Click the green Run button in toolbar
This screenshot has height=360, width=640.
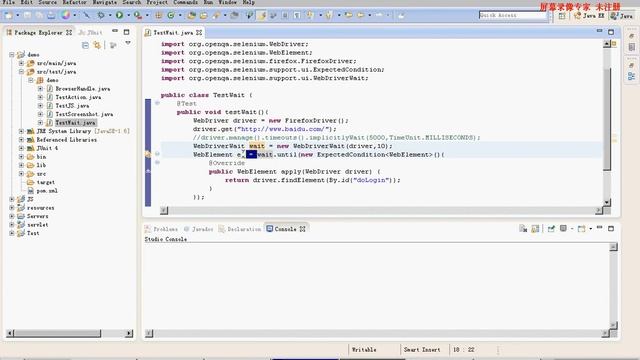[120, 16]
